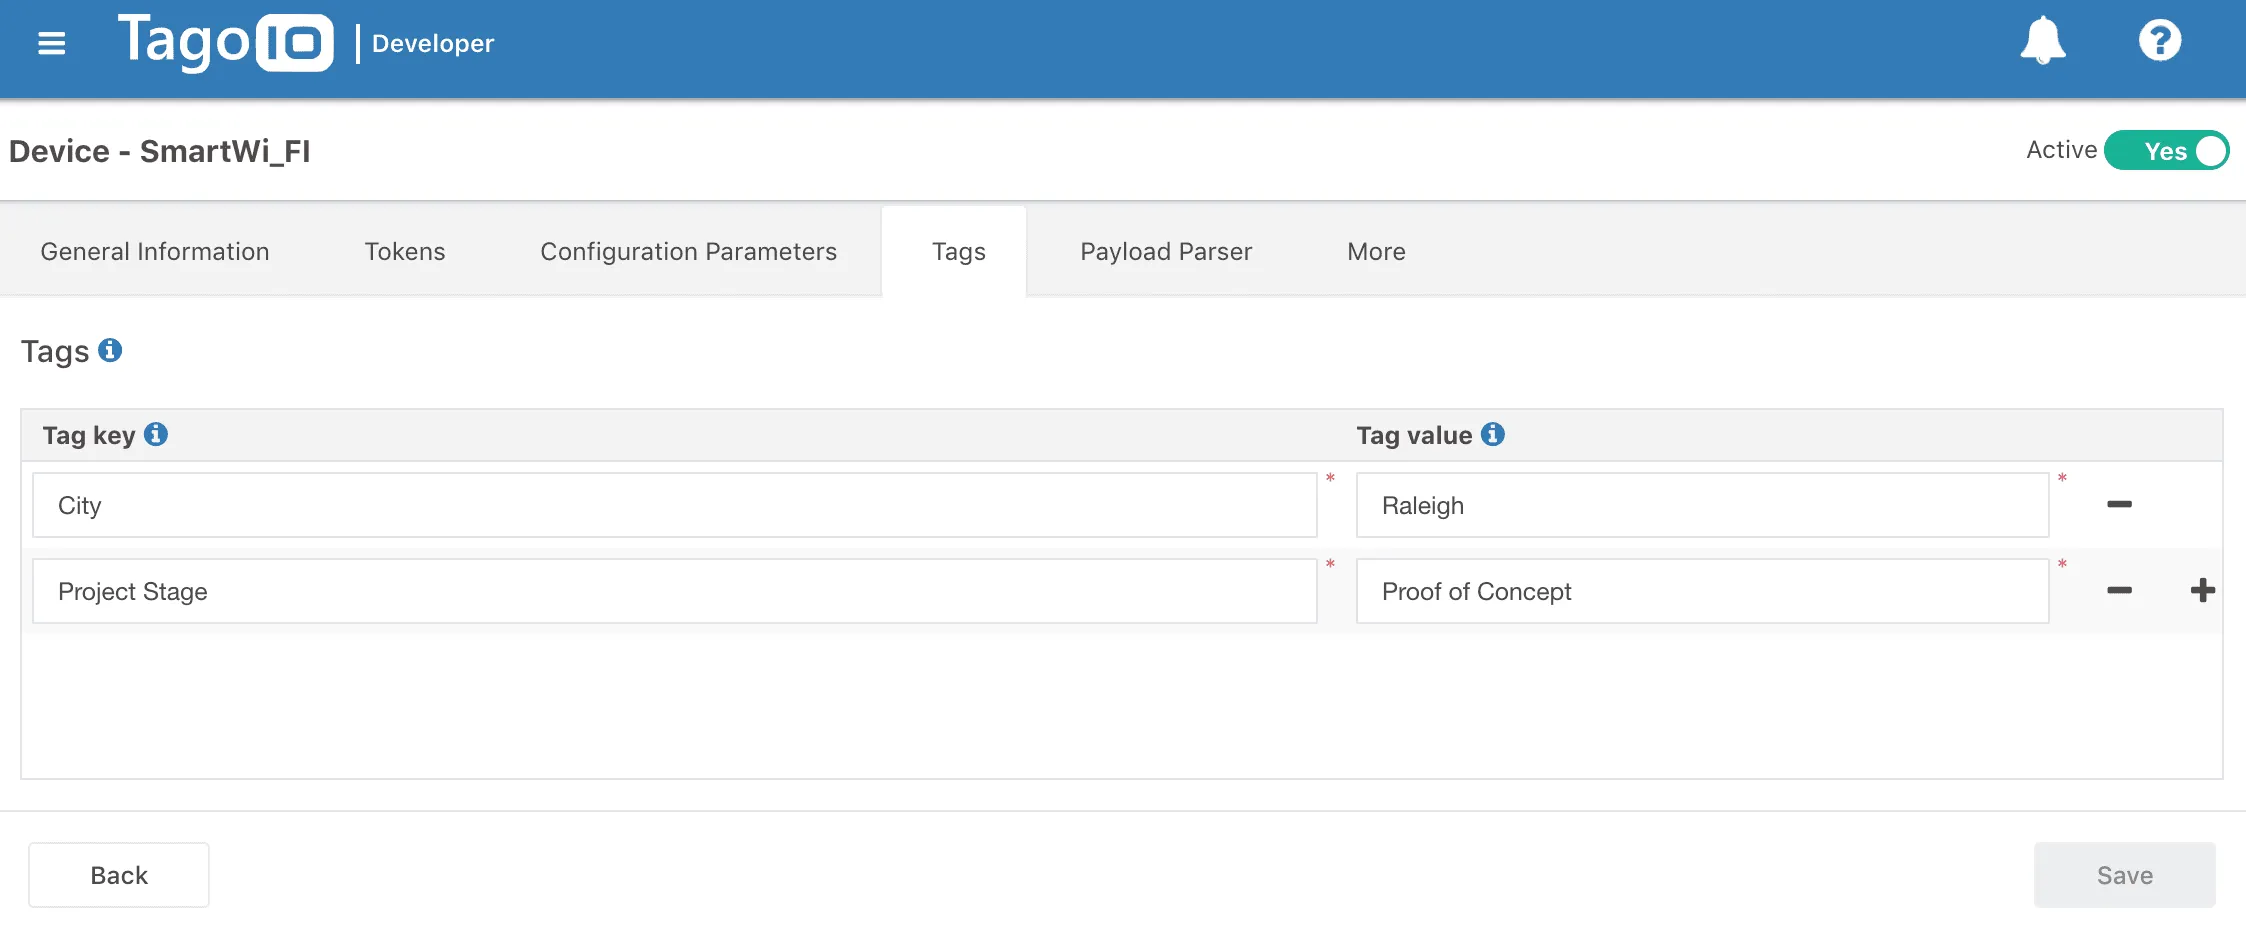Click the Back button
This screenshot has width=2246, height=928.
(x=118, y=874)
